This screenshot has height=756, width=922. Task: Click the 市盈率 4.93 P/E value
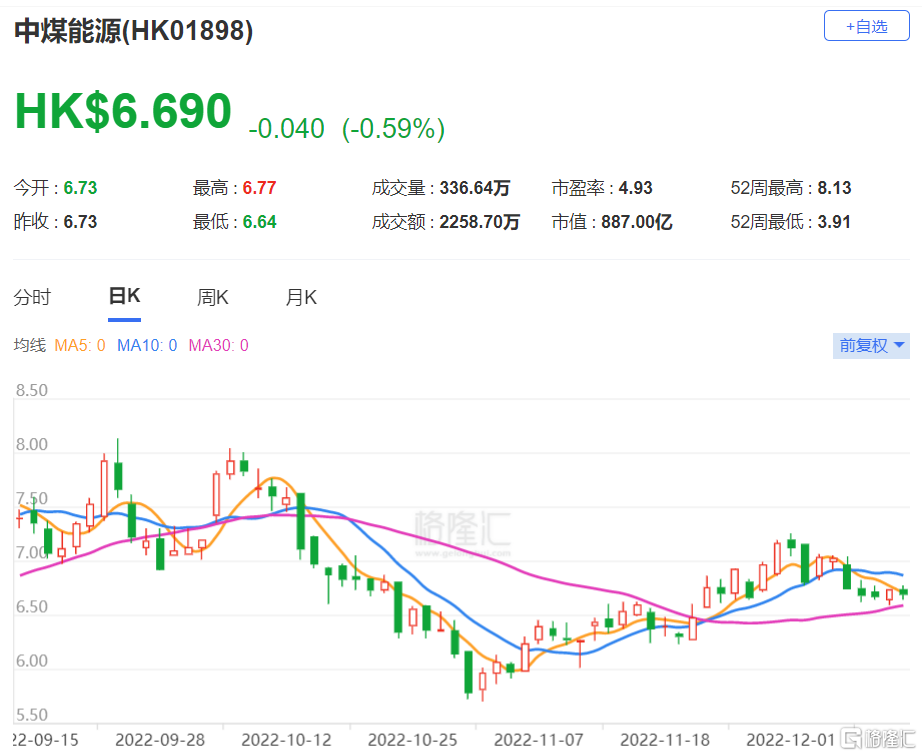pos(602,188)
